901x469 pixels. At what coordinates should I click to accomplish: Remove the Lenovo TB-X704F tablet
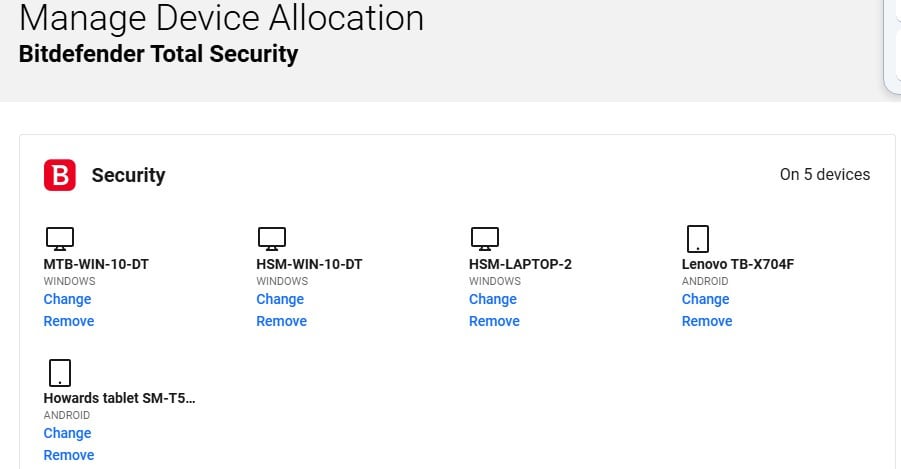click(x=707, y=321)
